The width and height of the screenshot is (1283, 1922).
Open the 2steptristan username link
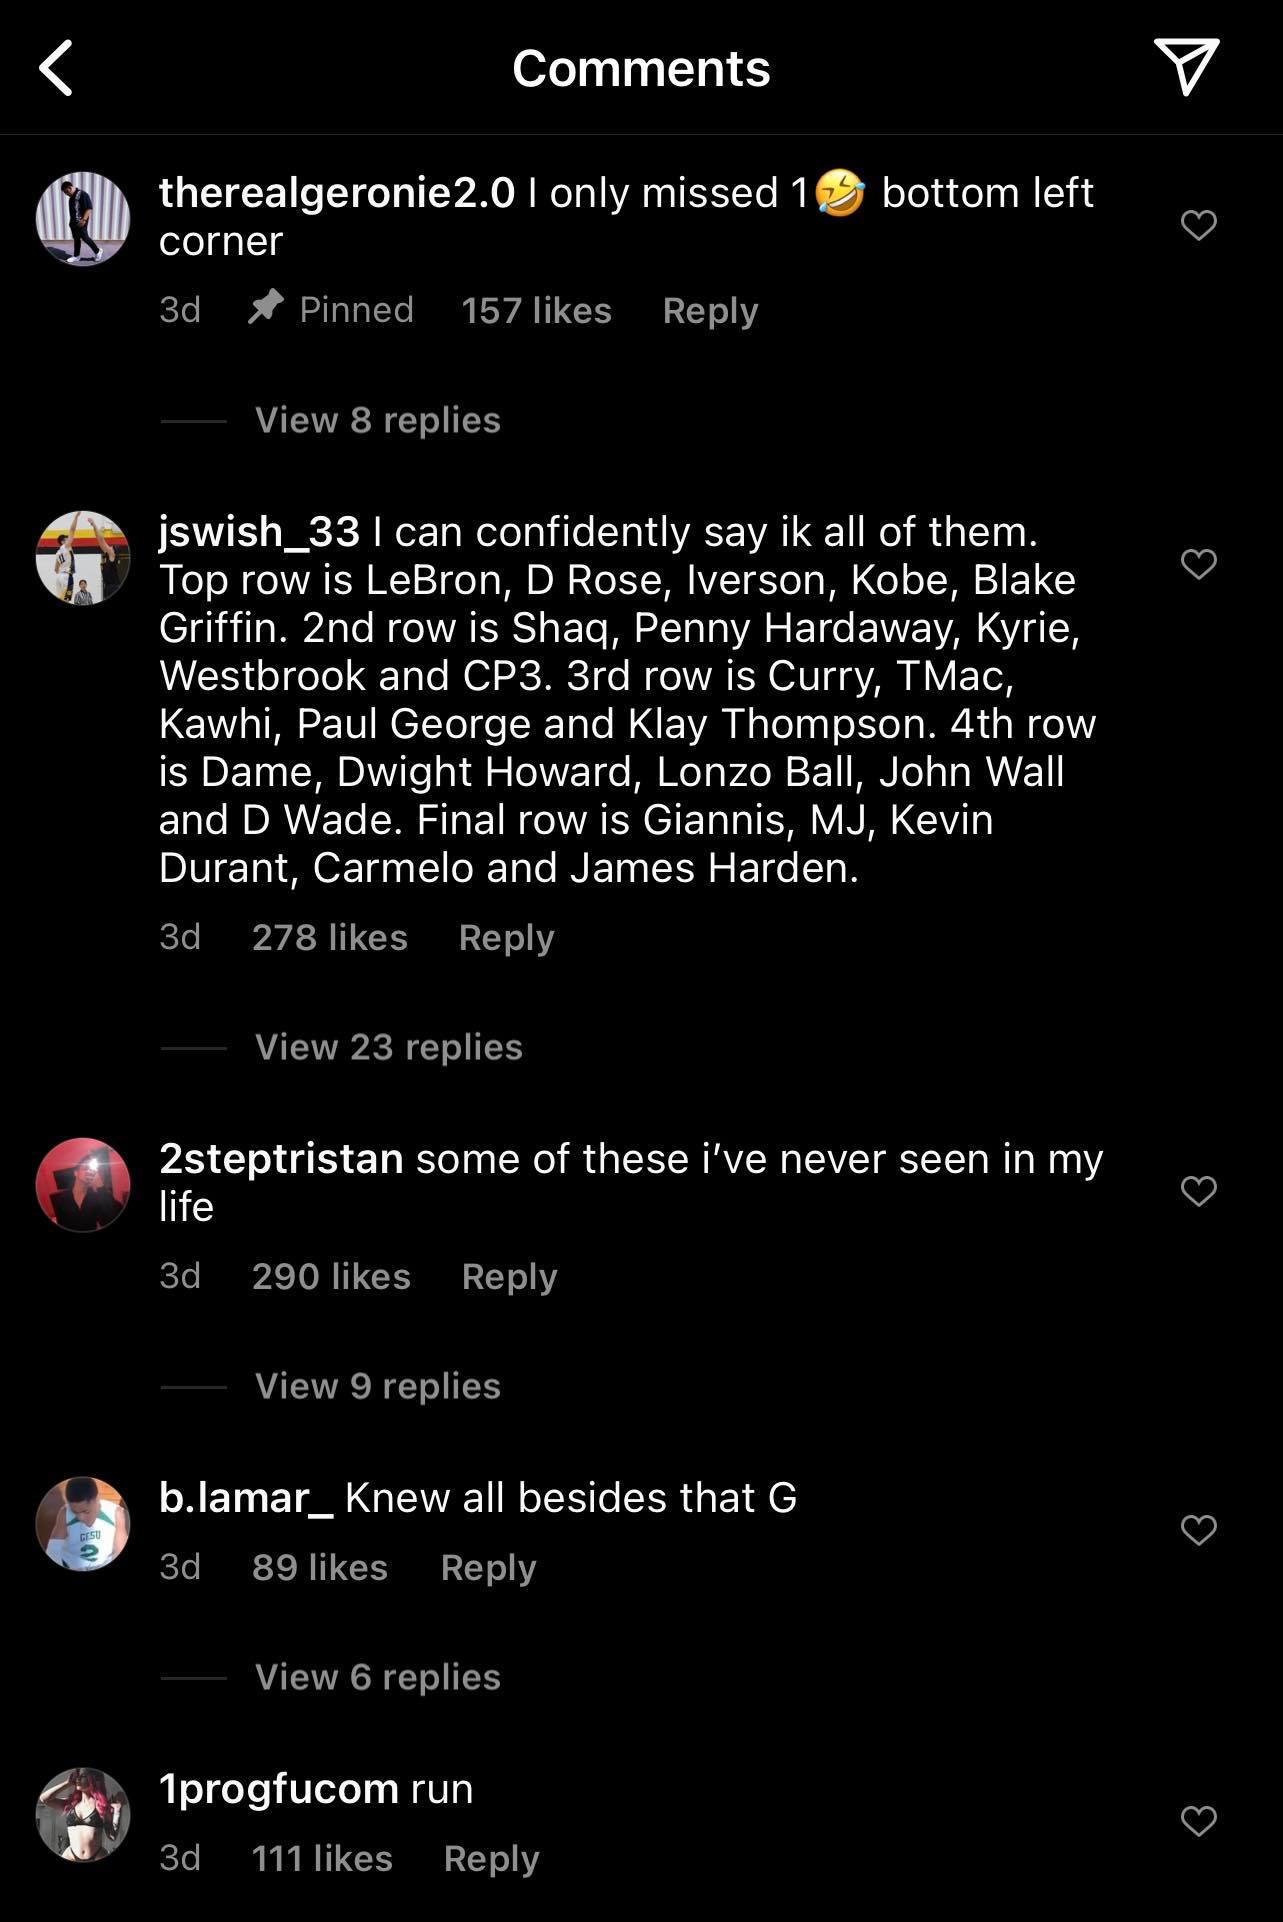[x=281, y=1159]
